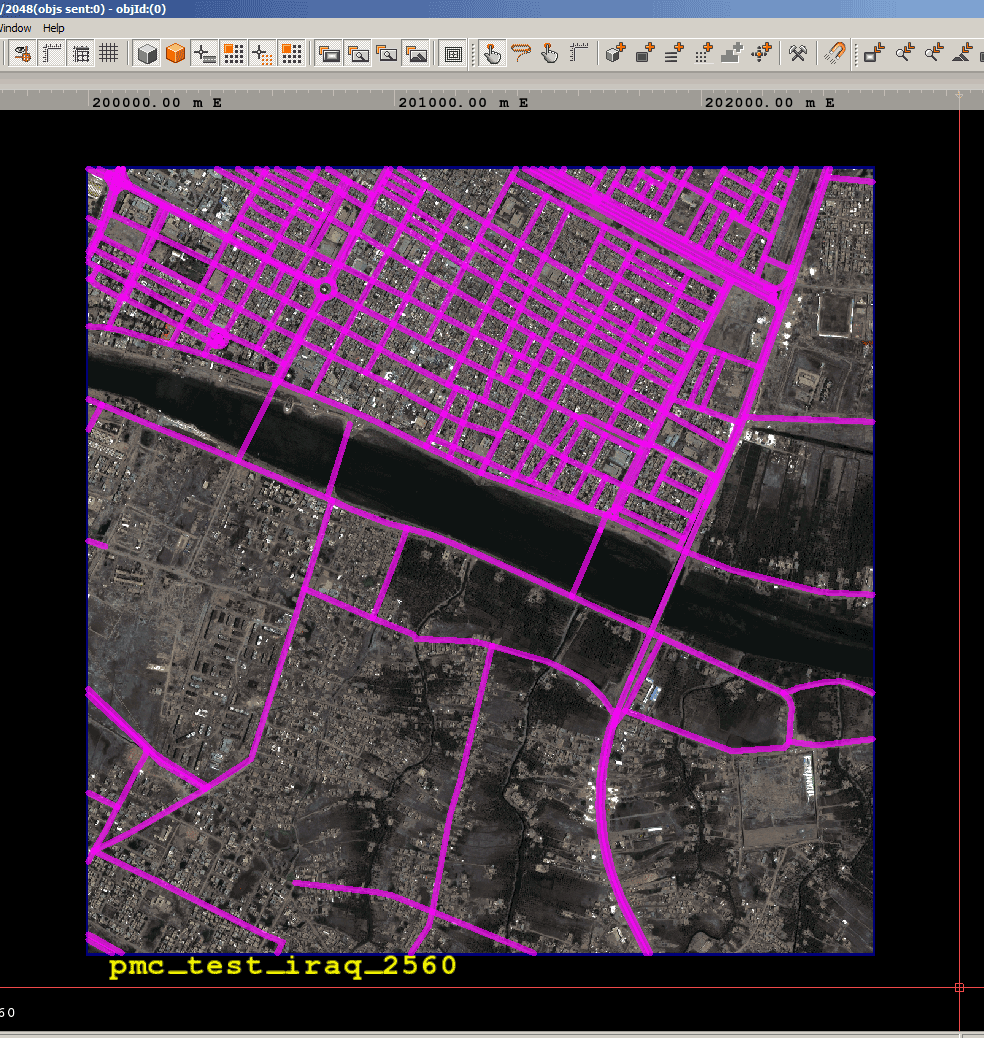Open the Window menu
Screen dimensions: 984x1038
pos(15,28)
